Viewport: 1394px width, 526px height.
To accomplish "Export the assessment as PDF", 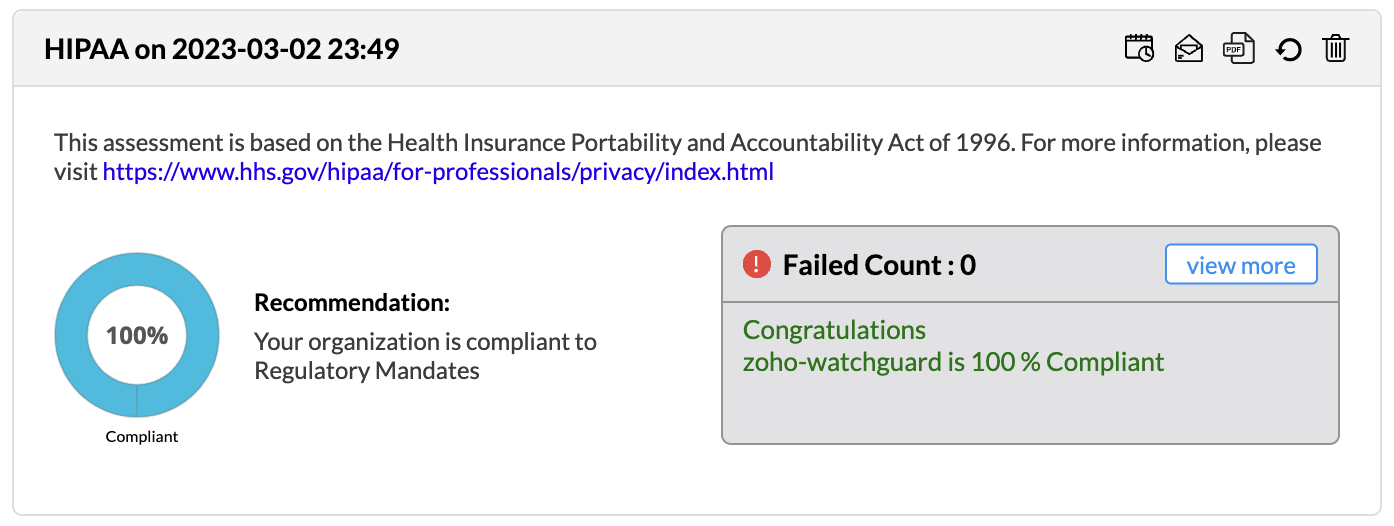I will tap(1239, 48).
